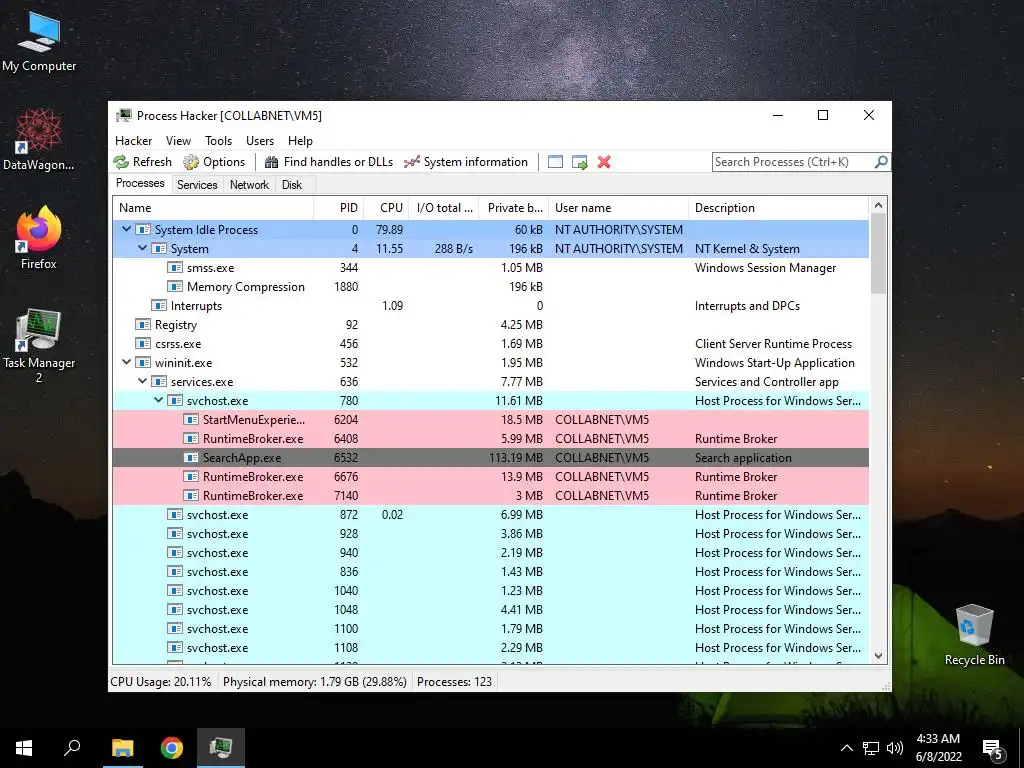Select the Registry process icon

point(142,324)
